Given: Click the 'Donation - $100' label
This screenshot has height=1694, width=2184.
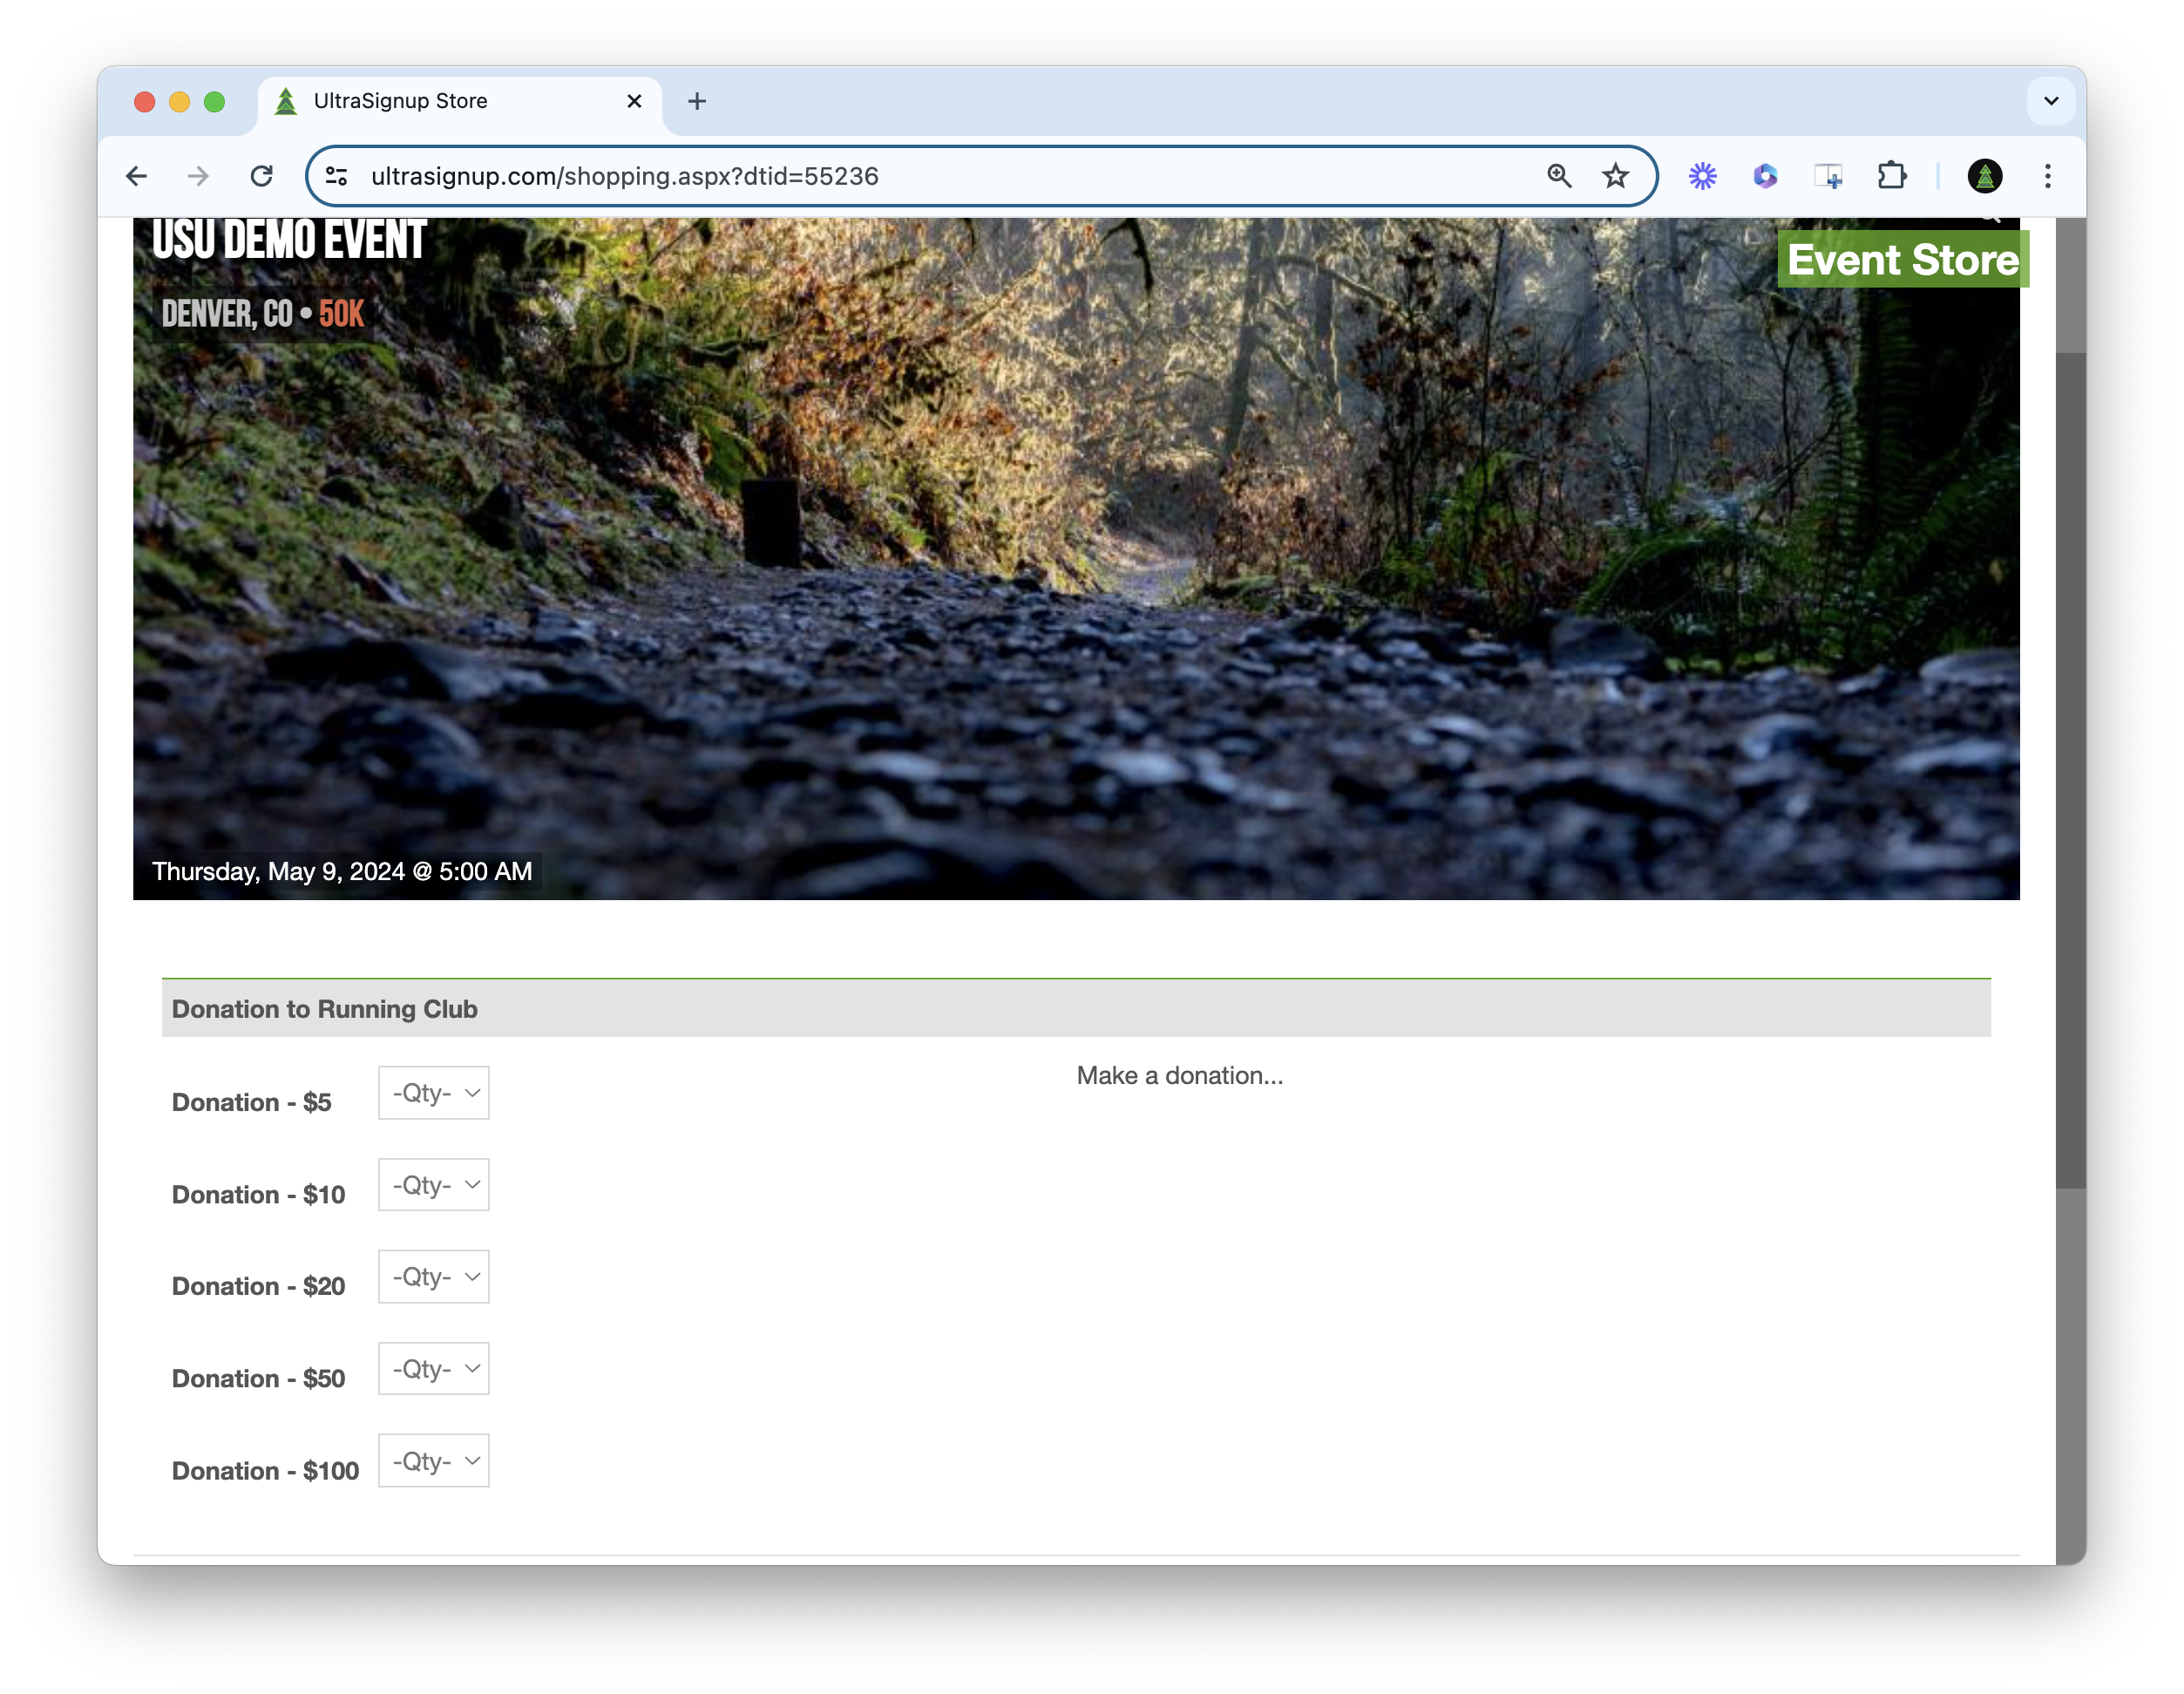Looking at the screenshot, I should point(265,1471).
